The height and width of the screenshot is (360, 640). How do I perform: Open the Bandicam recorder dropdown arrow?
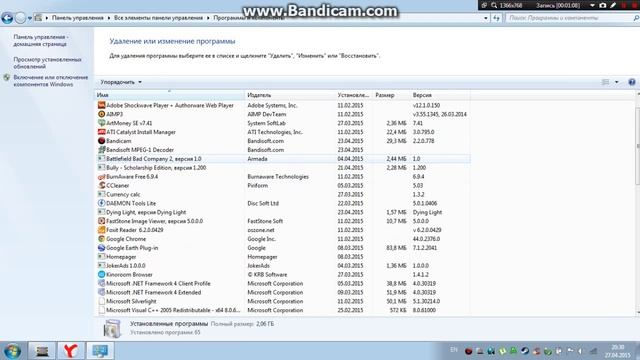coord(592,5)
